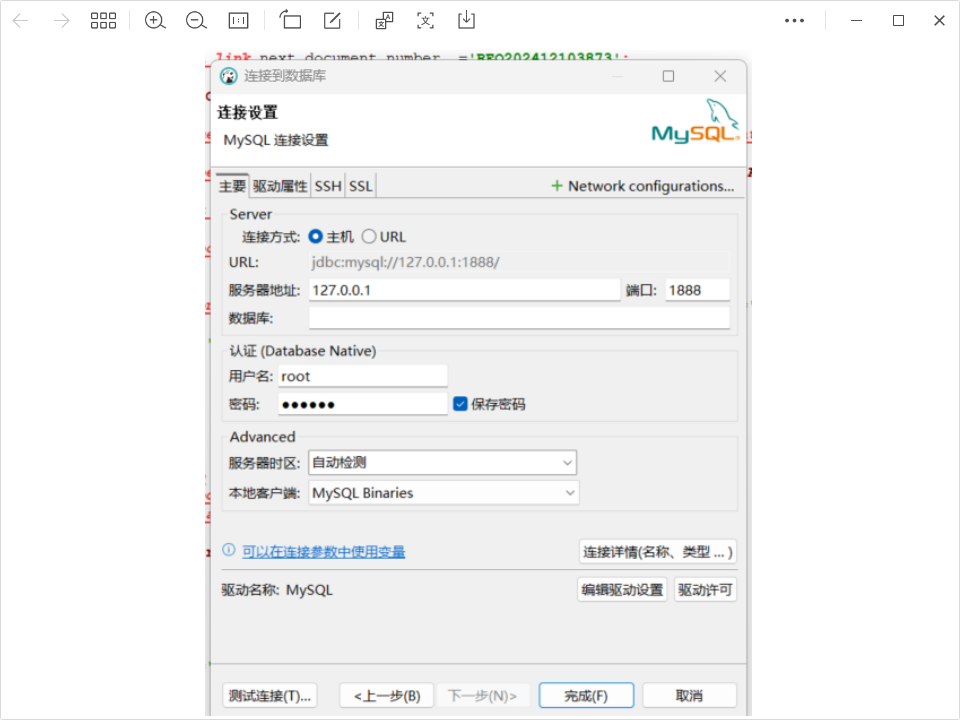Click the 密码 password field
Image resolution: width=960 pixels, height=720 pixels.
[x=362, y=404]
